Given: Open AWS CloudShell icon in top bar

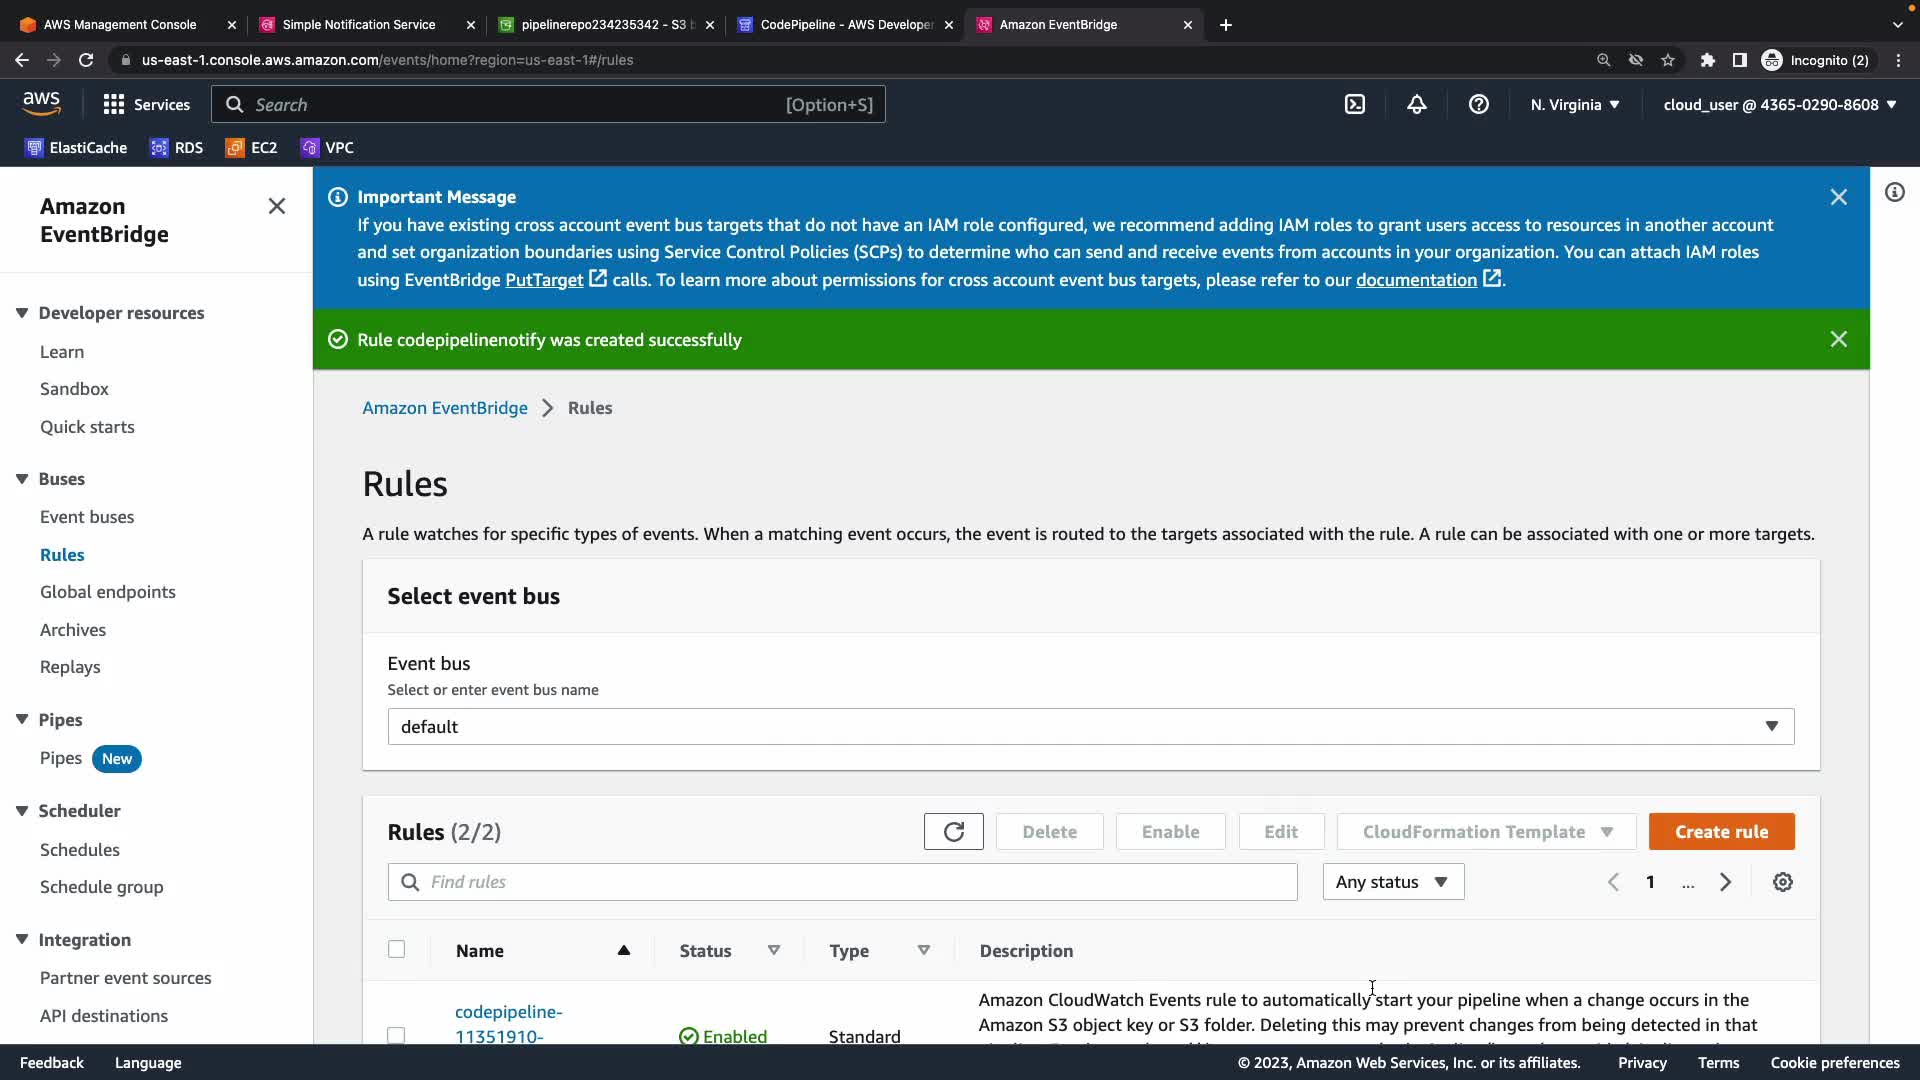Looking at the screenshot, I should point(1354,104).
